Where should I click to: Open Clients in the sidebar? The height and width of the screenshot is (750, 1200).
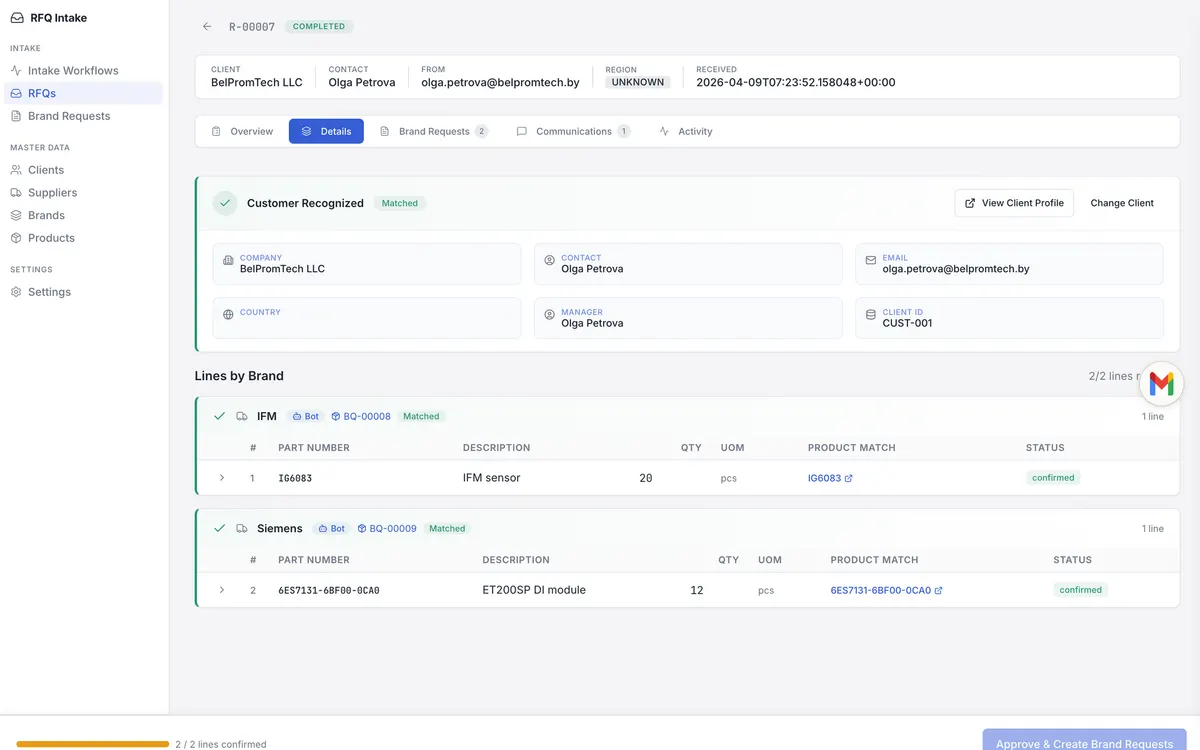[x=81, y=170]
